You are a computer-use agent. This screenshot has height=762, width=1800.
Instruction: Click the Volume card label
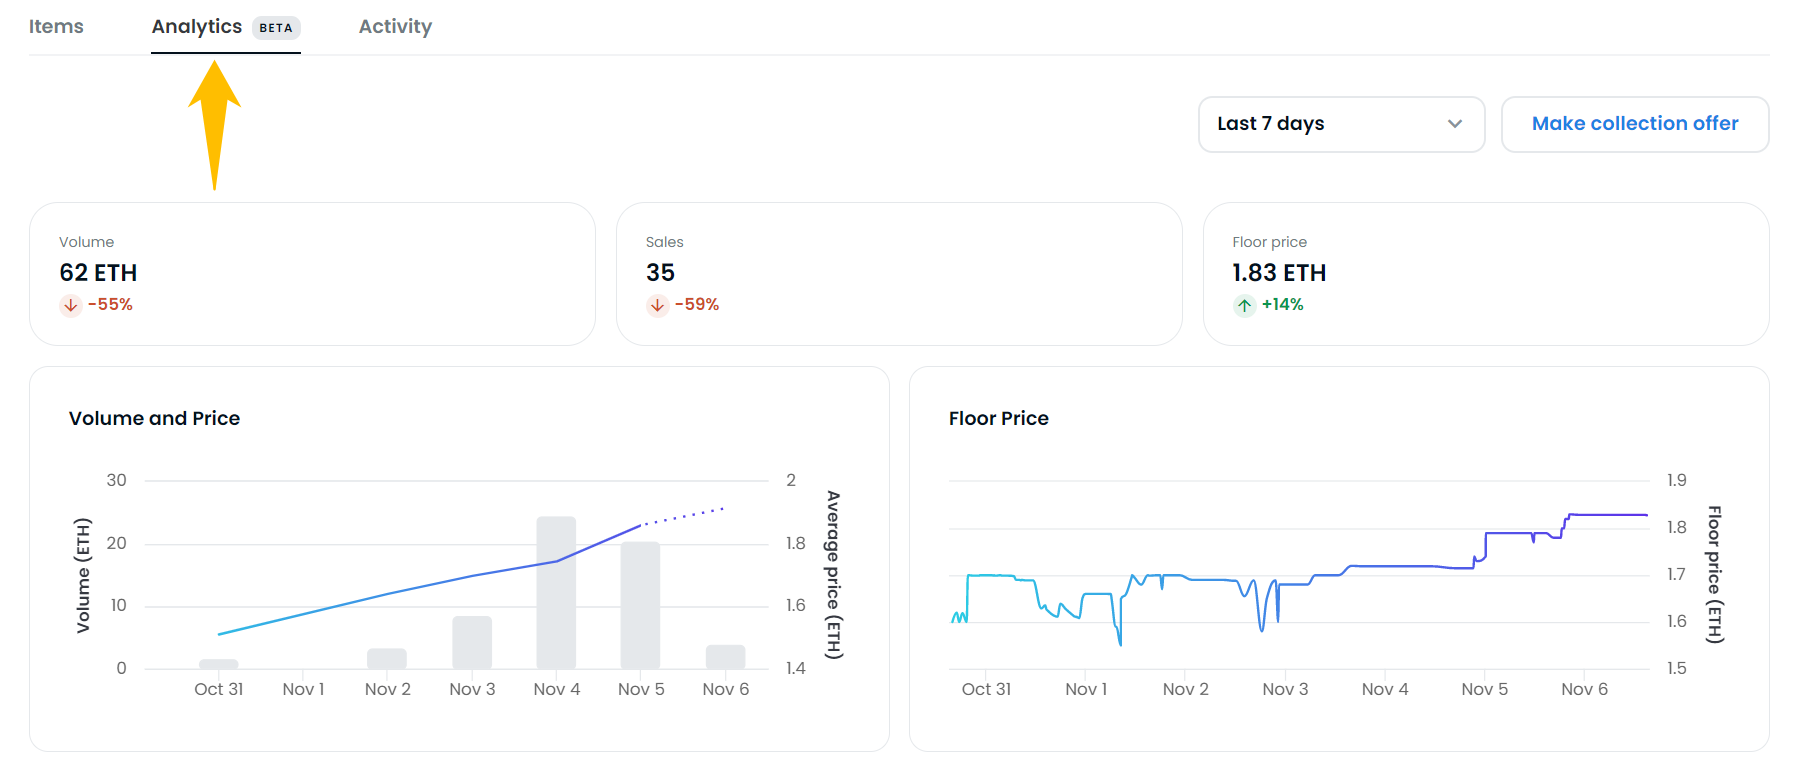[x=86, y=242]
